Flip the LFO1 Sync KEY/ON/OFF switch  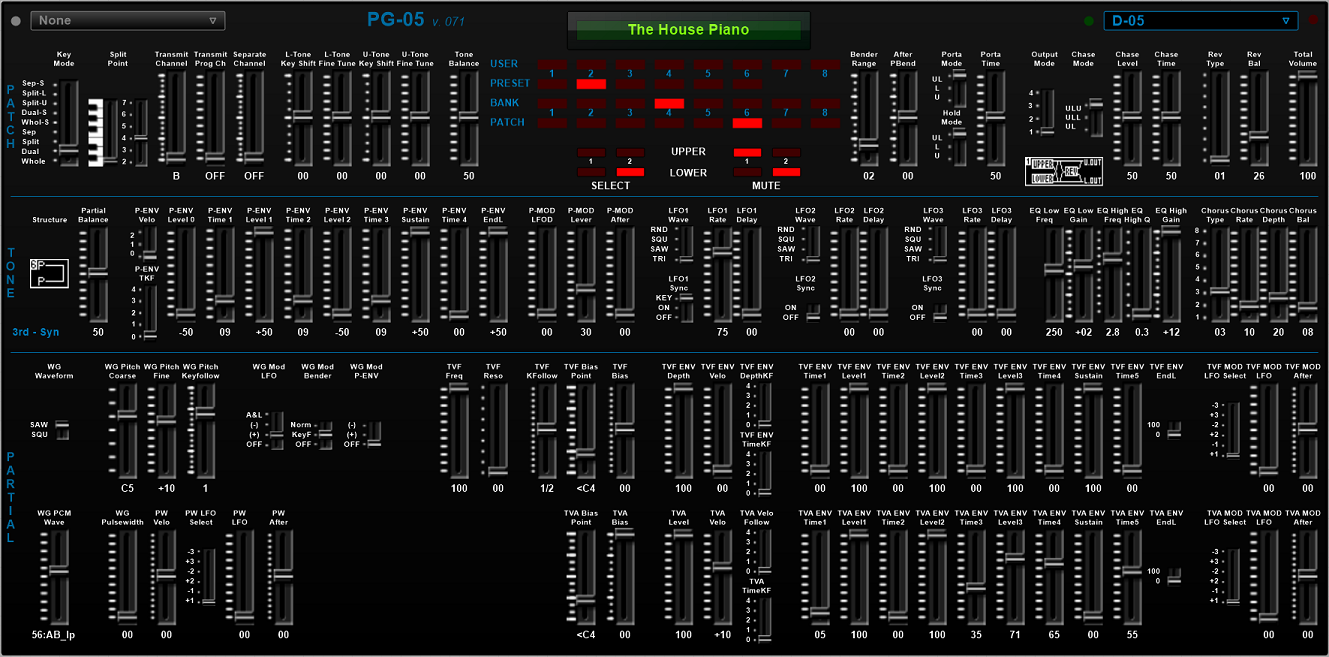[x=686, y=307]
